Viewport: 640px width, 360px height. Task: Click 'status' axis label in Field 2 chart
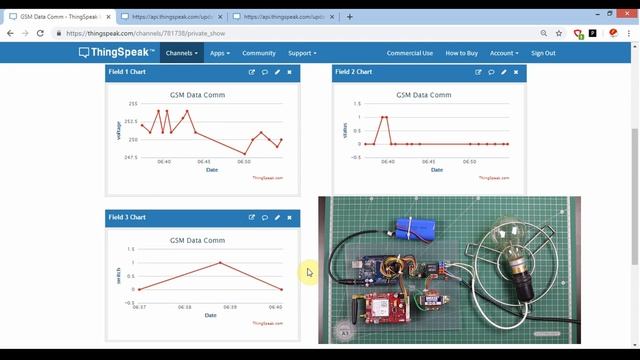(345, 131)
